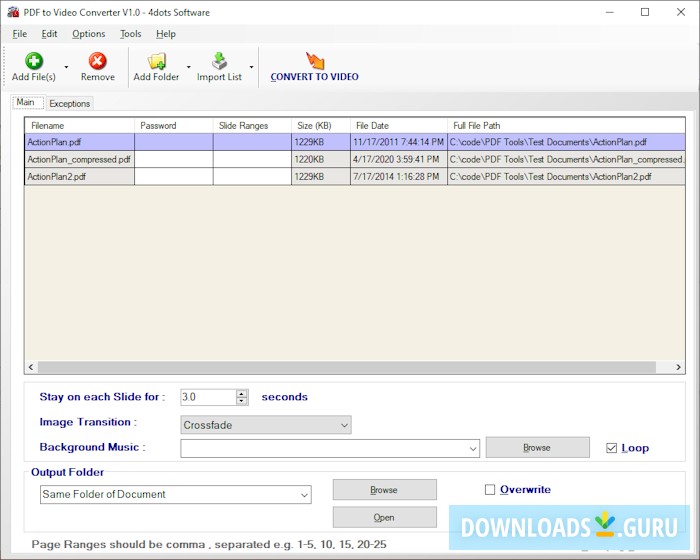700x560 pixels.
Task: Click the Open output folder button
Action: point(384,517)
